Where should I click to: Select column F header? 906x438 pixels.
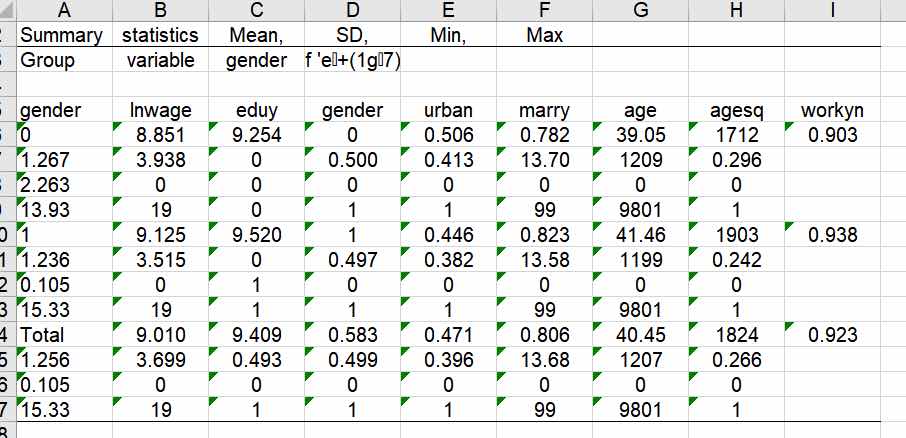pos(544,10)
